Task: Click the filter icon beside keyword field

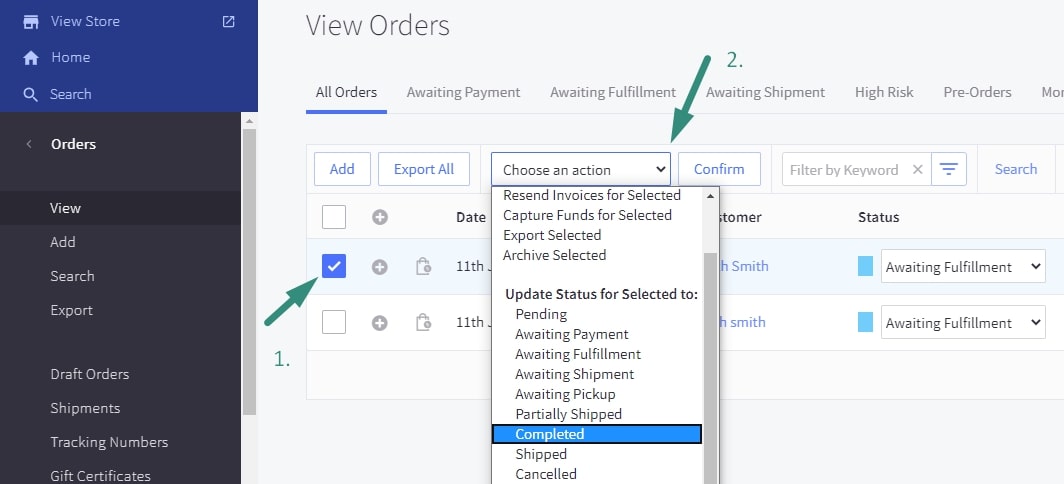Action: pyautogui.click(x=949, y=170)
